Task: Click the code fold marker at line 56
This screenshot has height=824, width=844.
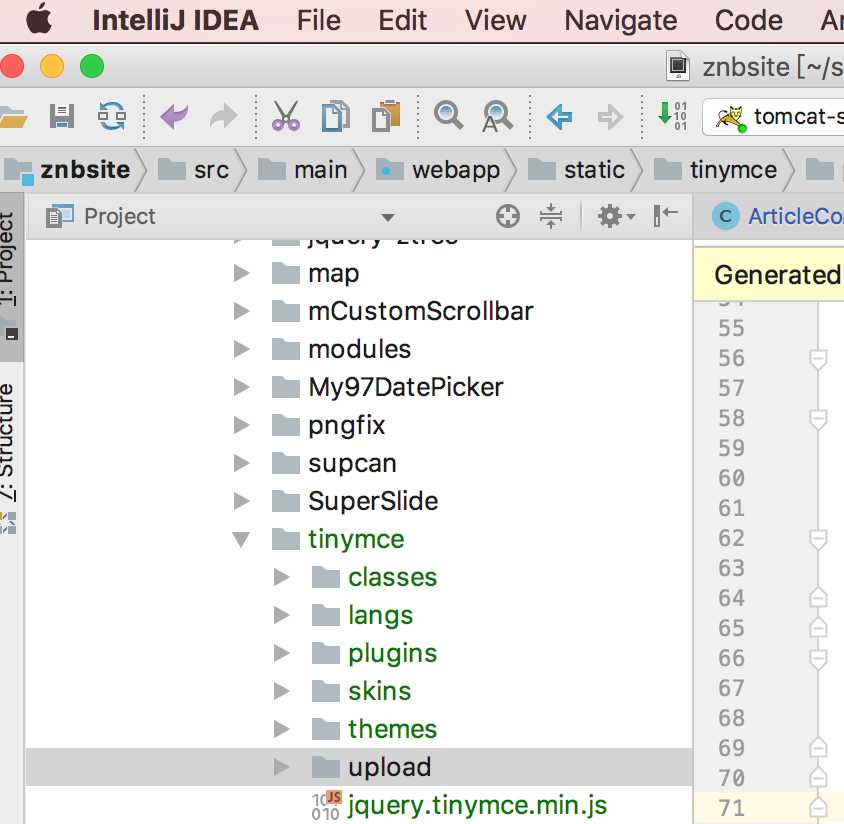Action: click(x=818, y=359)
